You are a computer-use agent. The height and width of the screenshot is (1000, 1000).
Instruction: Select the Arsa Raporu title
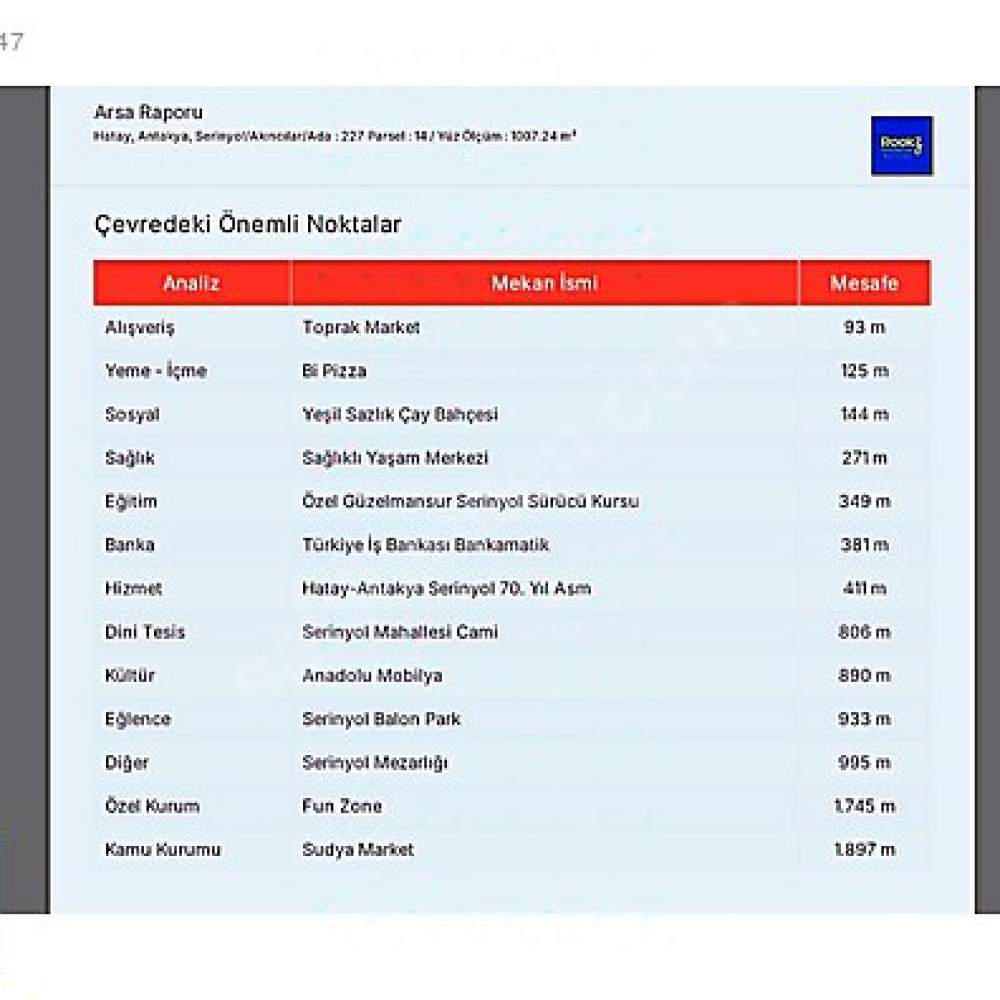(148, 112)
